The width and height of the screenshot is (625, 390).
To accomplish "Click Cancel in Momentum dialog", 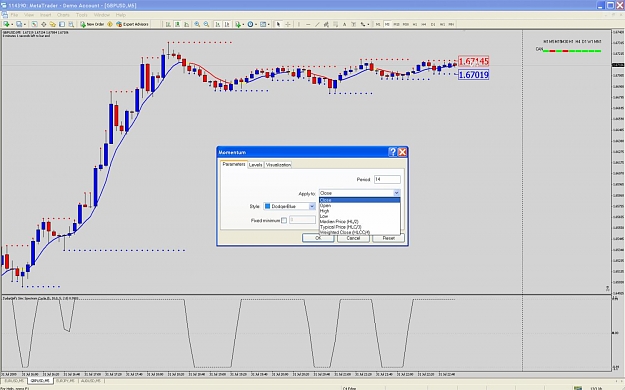I will click(353, 238).
